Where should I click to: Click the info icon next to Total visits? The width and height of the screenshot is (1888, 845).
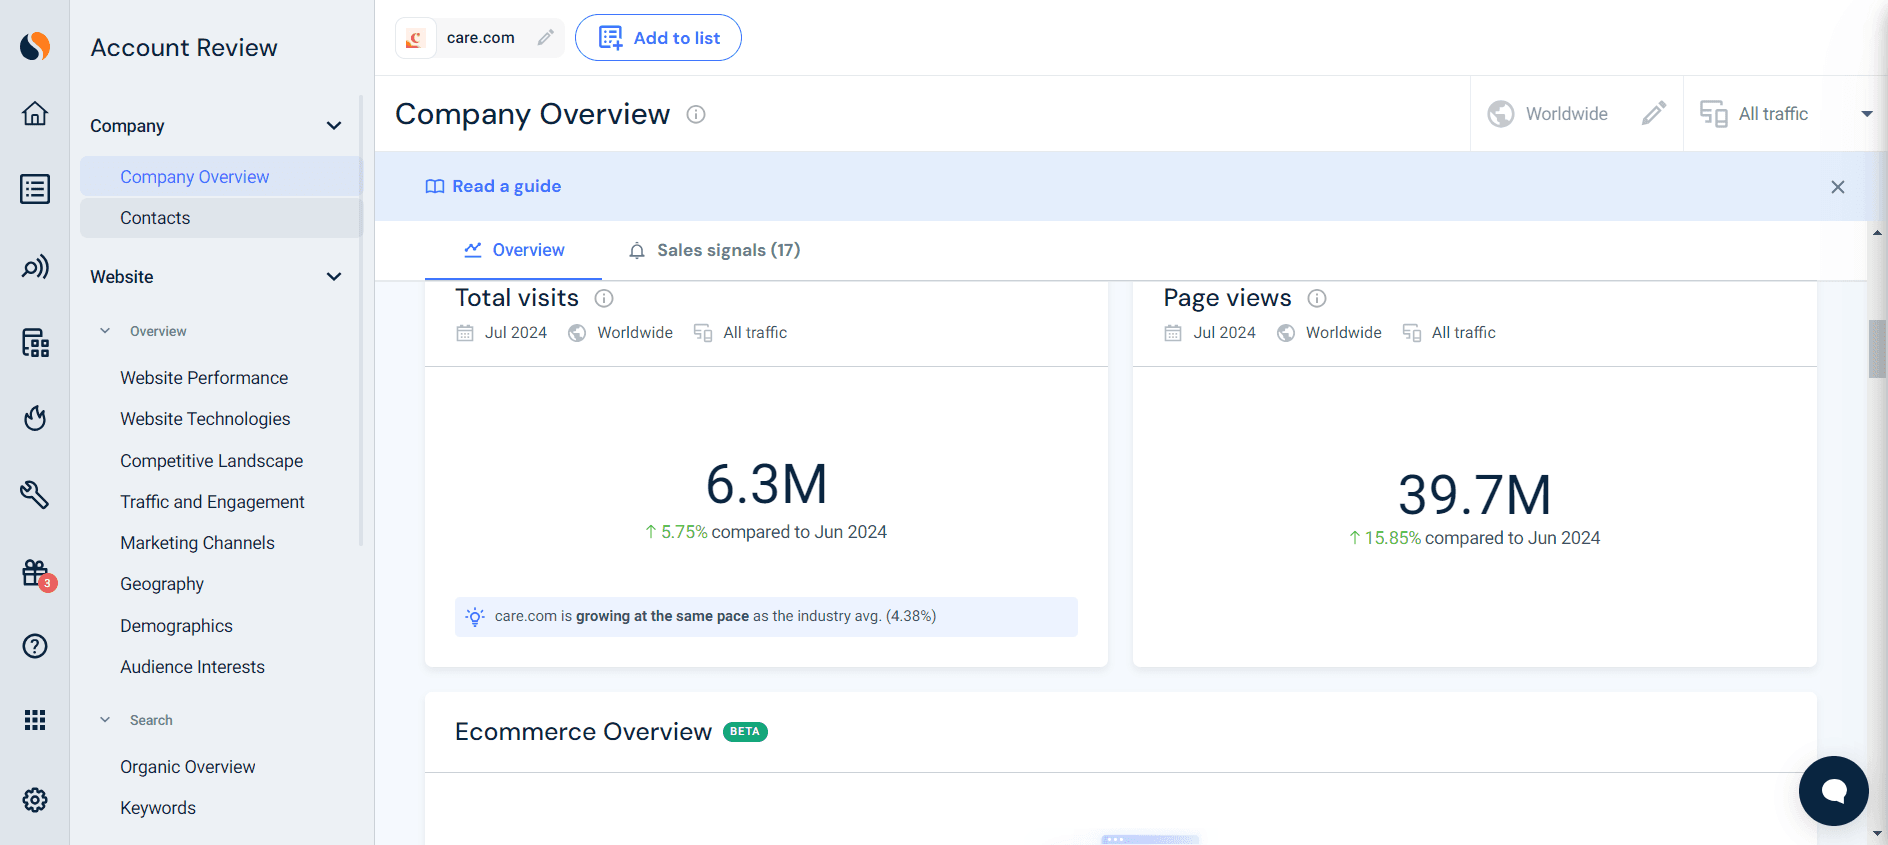pyautogui.click(x=604, y=298)
